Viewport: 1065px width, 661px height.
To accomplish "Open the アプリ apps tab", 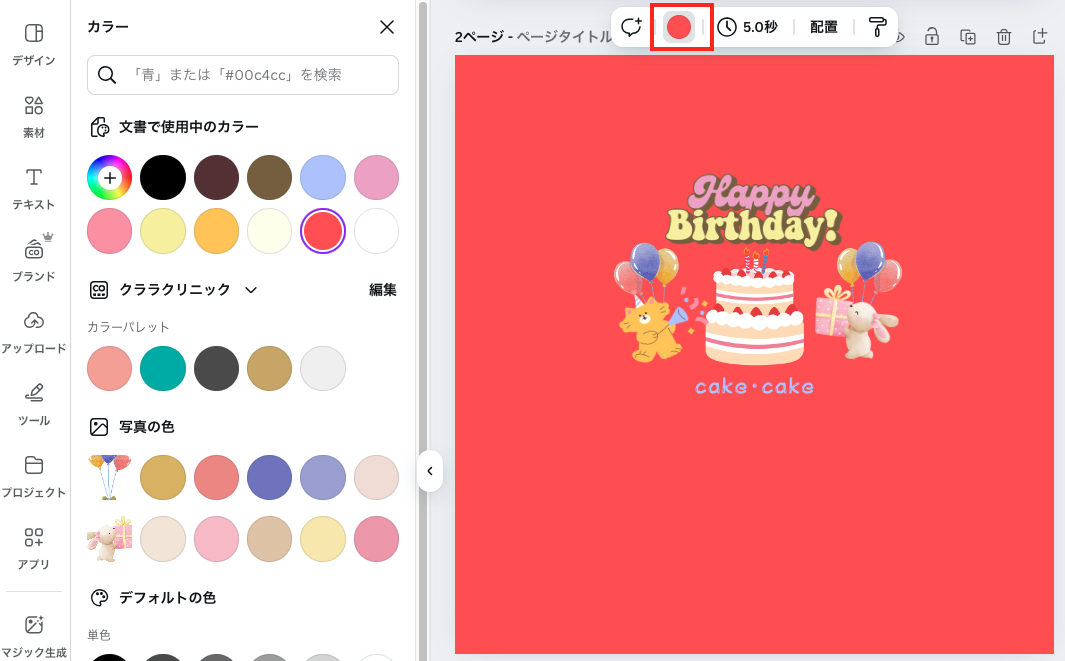I will pos(34,549).
